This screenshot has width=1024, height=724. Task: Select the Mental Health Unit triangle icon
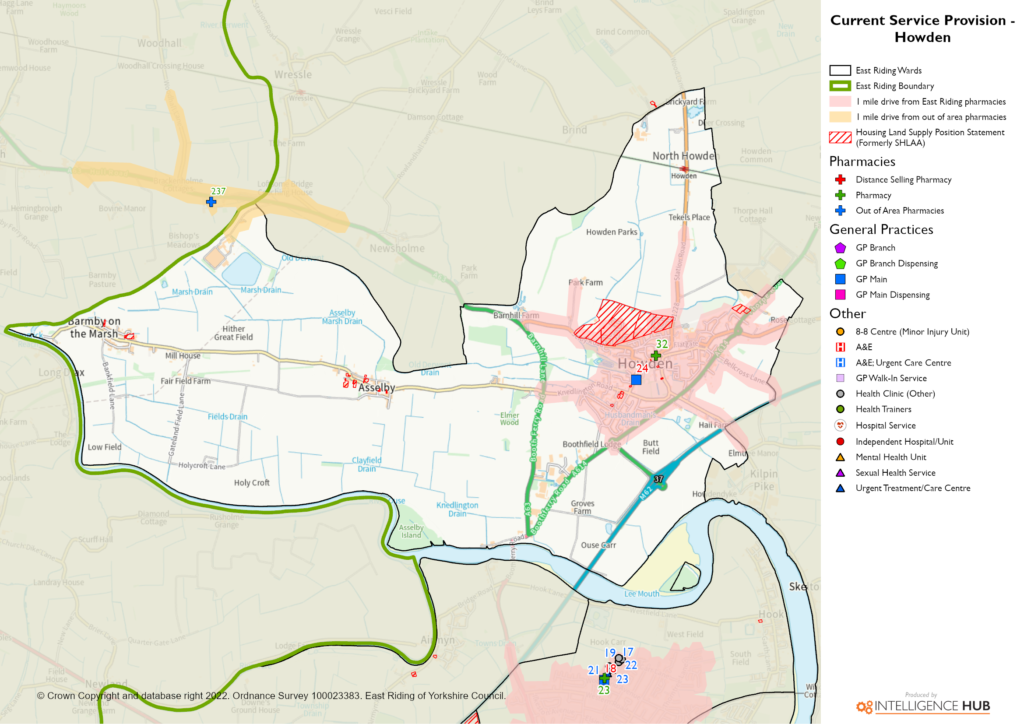(840, 457)
